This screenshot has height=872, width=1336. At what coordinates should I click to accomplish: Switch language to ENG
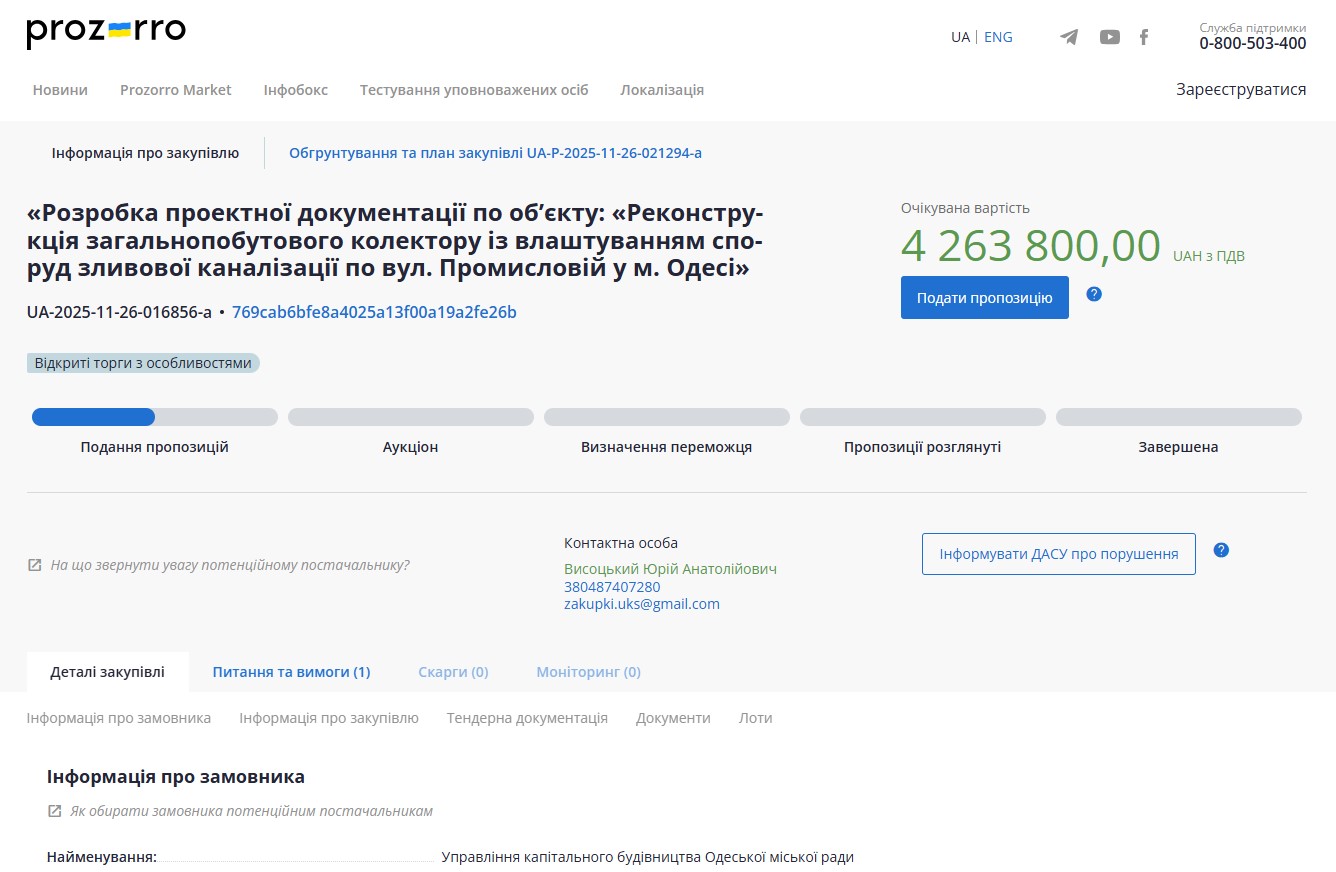(998, 37)
